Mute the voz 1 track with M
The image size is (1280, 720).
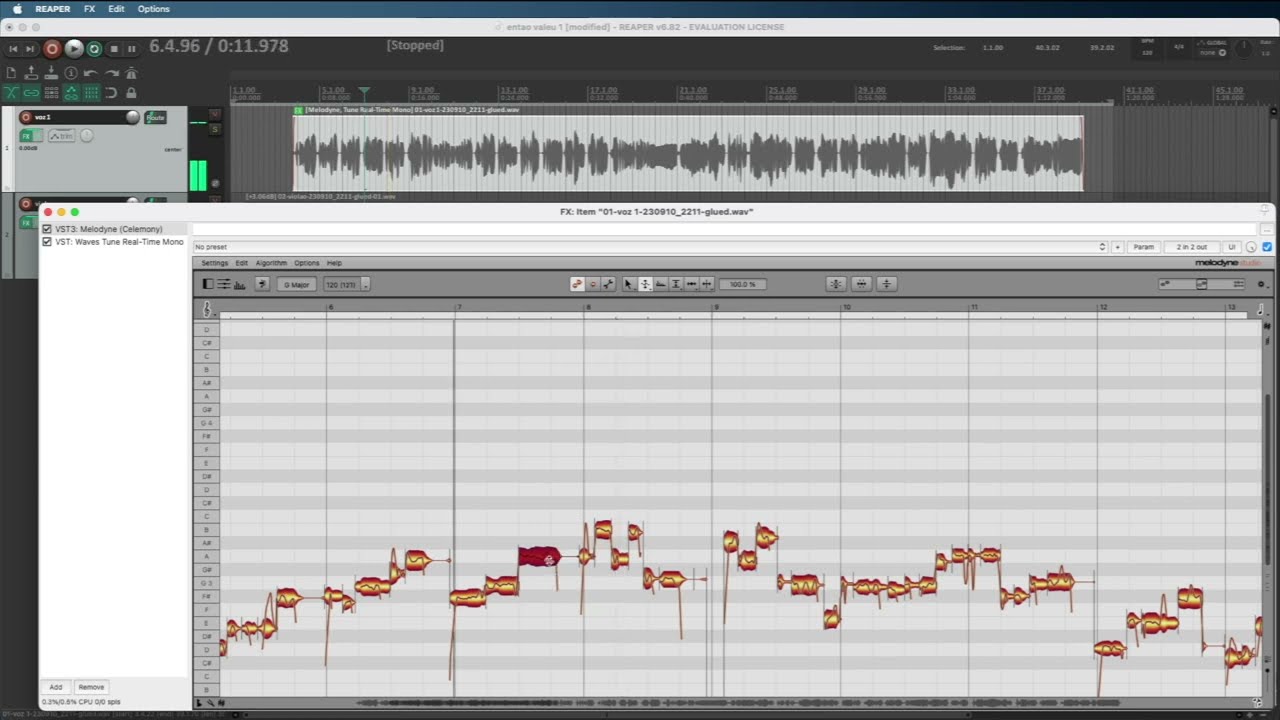[214, 114]
